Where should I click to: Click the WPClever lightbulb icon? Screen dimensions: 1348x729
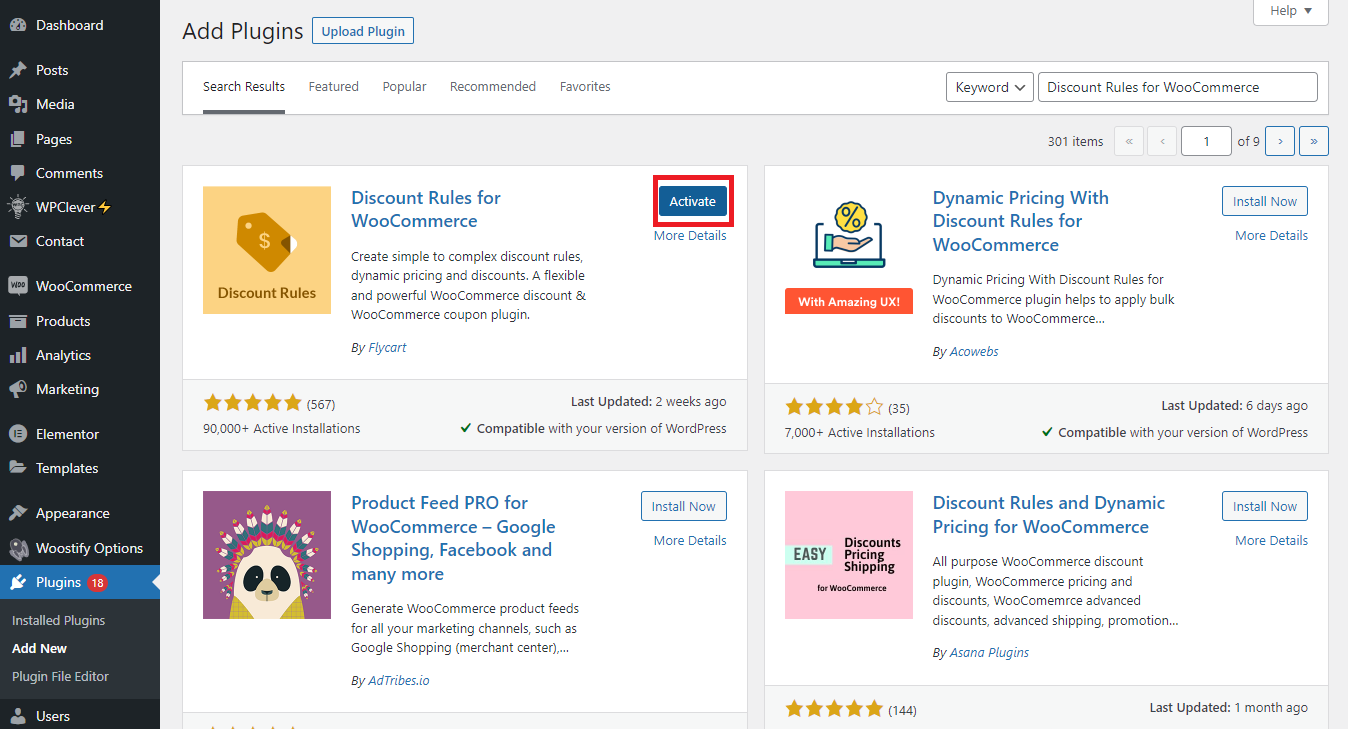[x=18, y=207]
